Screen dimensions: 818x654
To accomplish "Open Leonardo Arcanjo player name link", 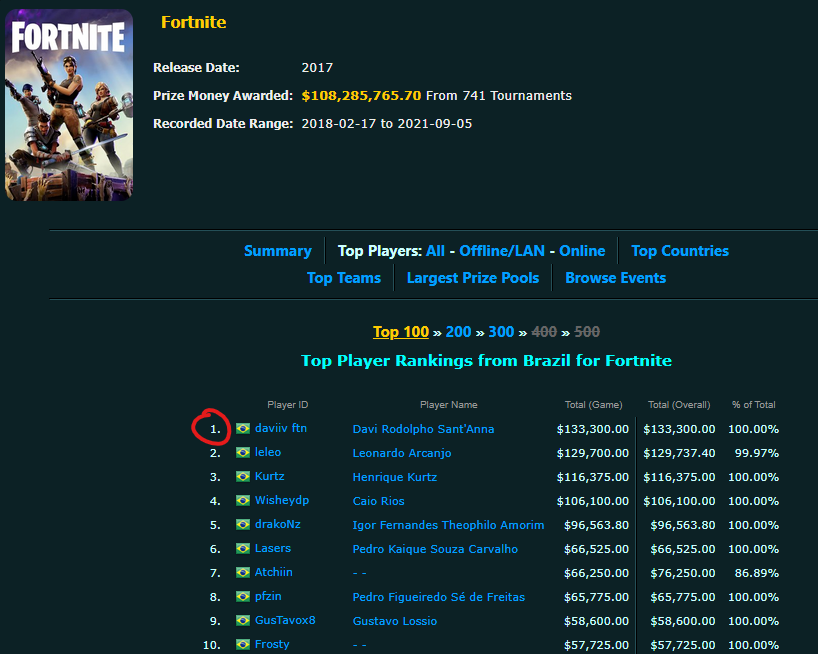I will tap(402, 453).
